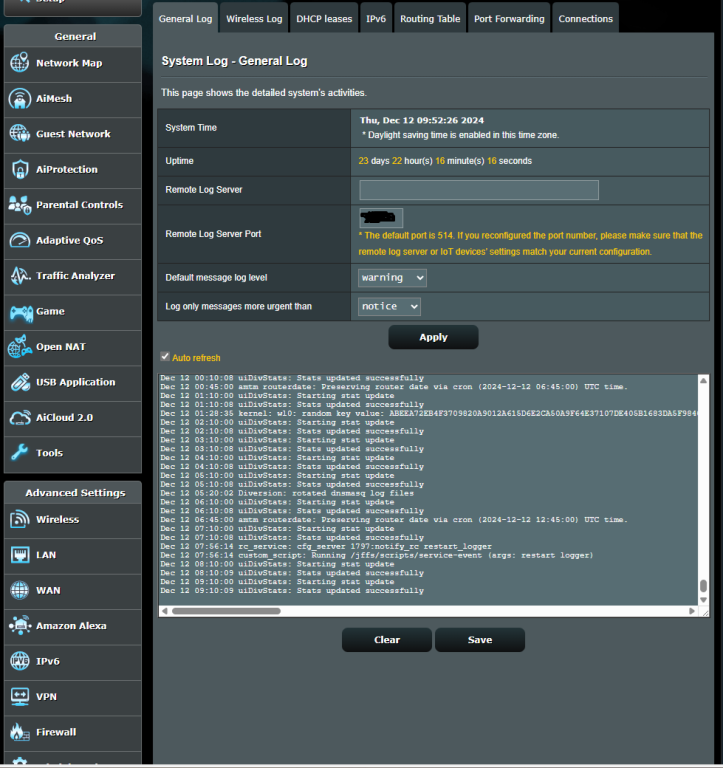This screenshot has width=723, height=768.
Task: Open 'Log only messages more urgent than' dropdown
Action: (389, 307)
